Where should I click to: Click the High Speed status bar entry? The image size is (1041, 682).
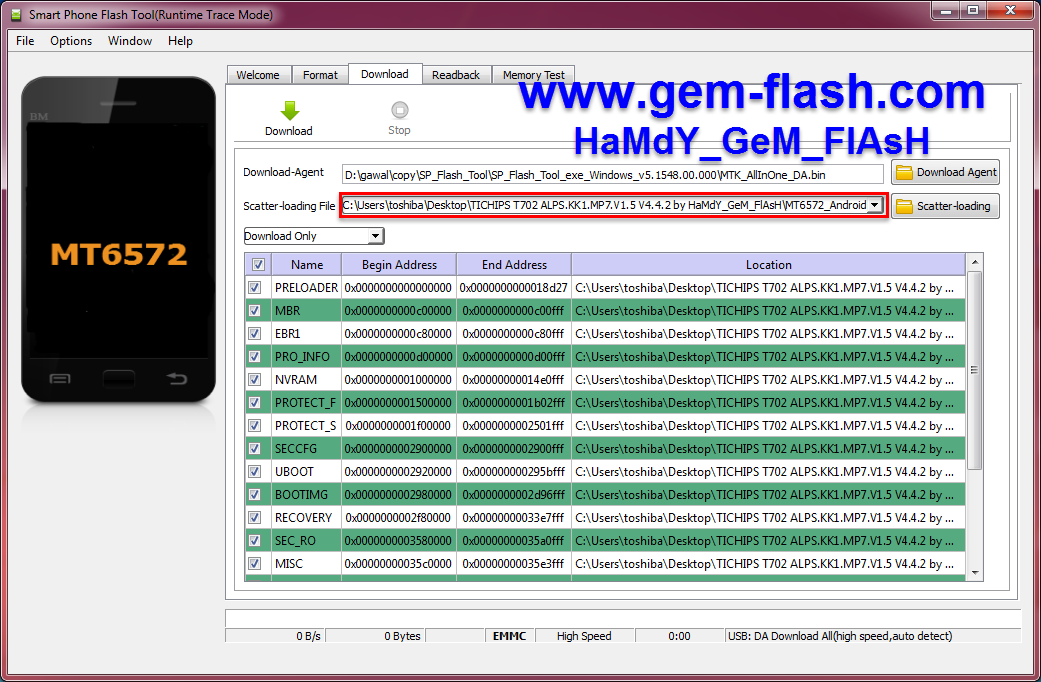584,636
